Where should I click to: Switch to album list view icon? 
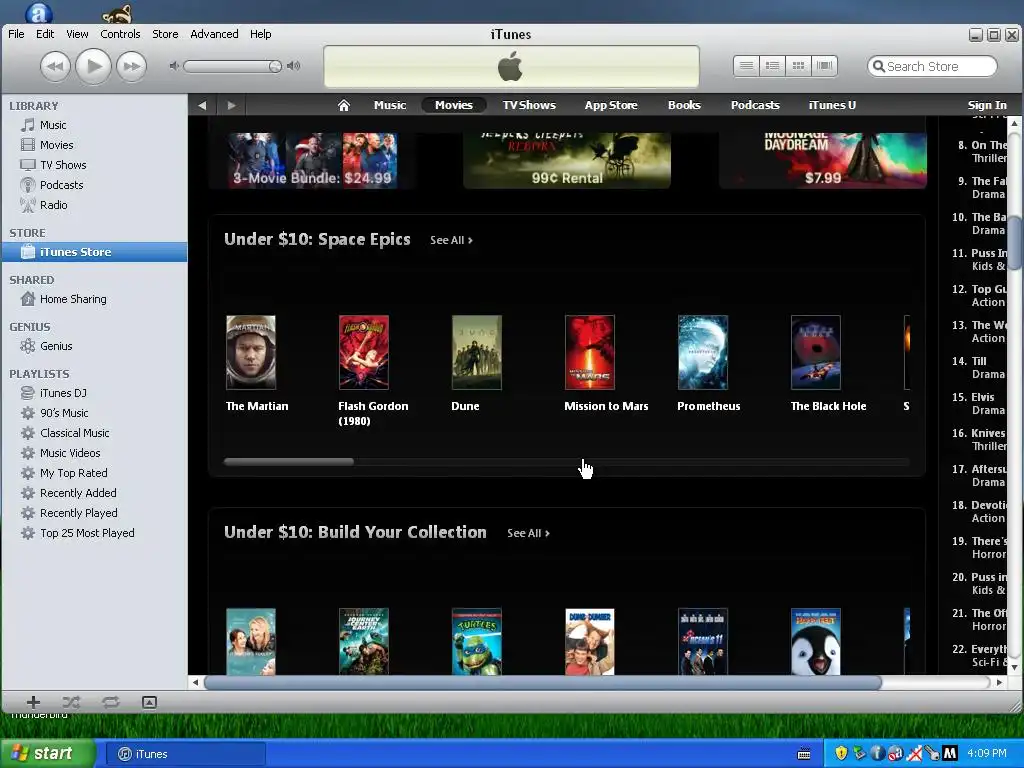(x=772, y=65)
